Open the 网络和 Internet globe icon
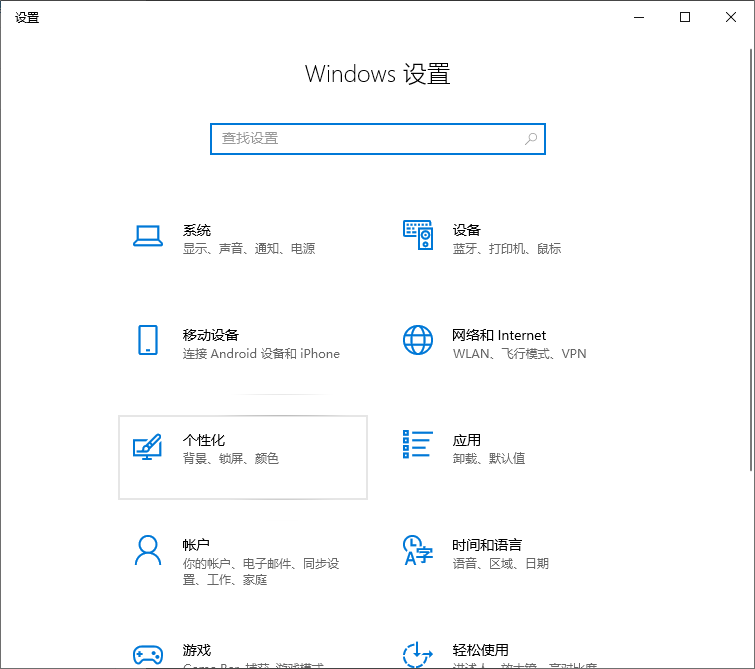The image size is (755, 669). coord(418,340)
